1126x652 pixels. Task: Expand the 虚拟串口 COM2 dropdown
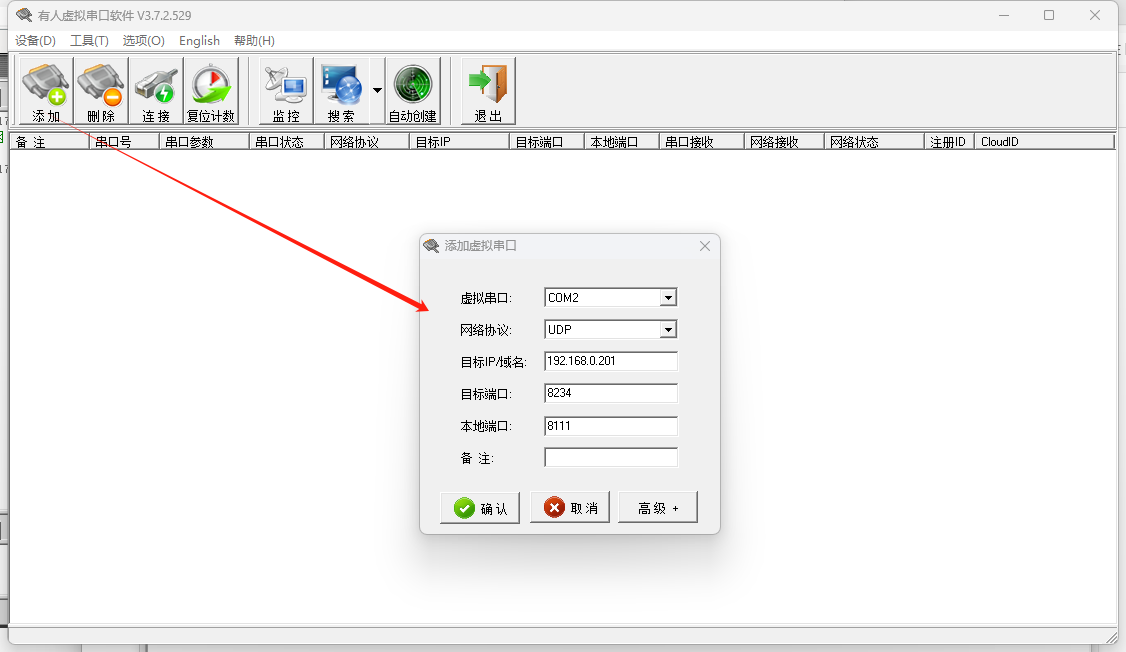click(669, 297)
